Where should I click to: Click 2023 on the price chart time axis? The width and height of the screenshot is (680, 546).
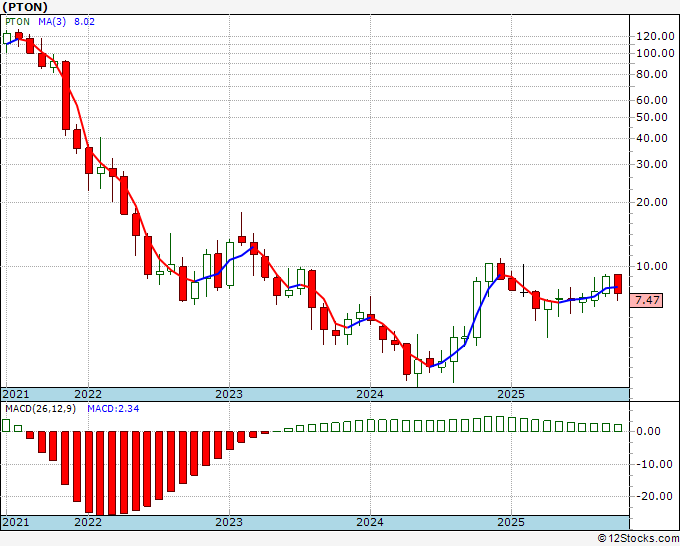coord(229,394)
